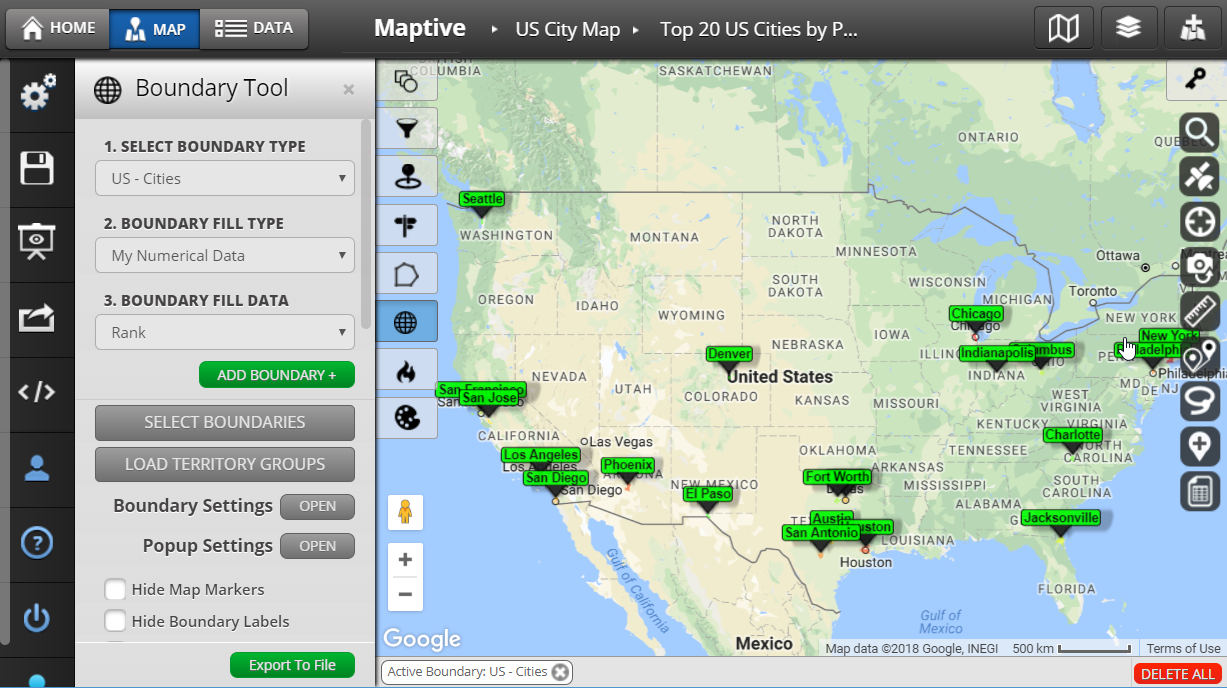Open the heat map flame tool

(x=407, y=370)
